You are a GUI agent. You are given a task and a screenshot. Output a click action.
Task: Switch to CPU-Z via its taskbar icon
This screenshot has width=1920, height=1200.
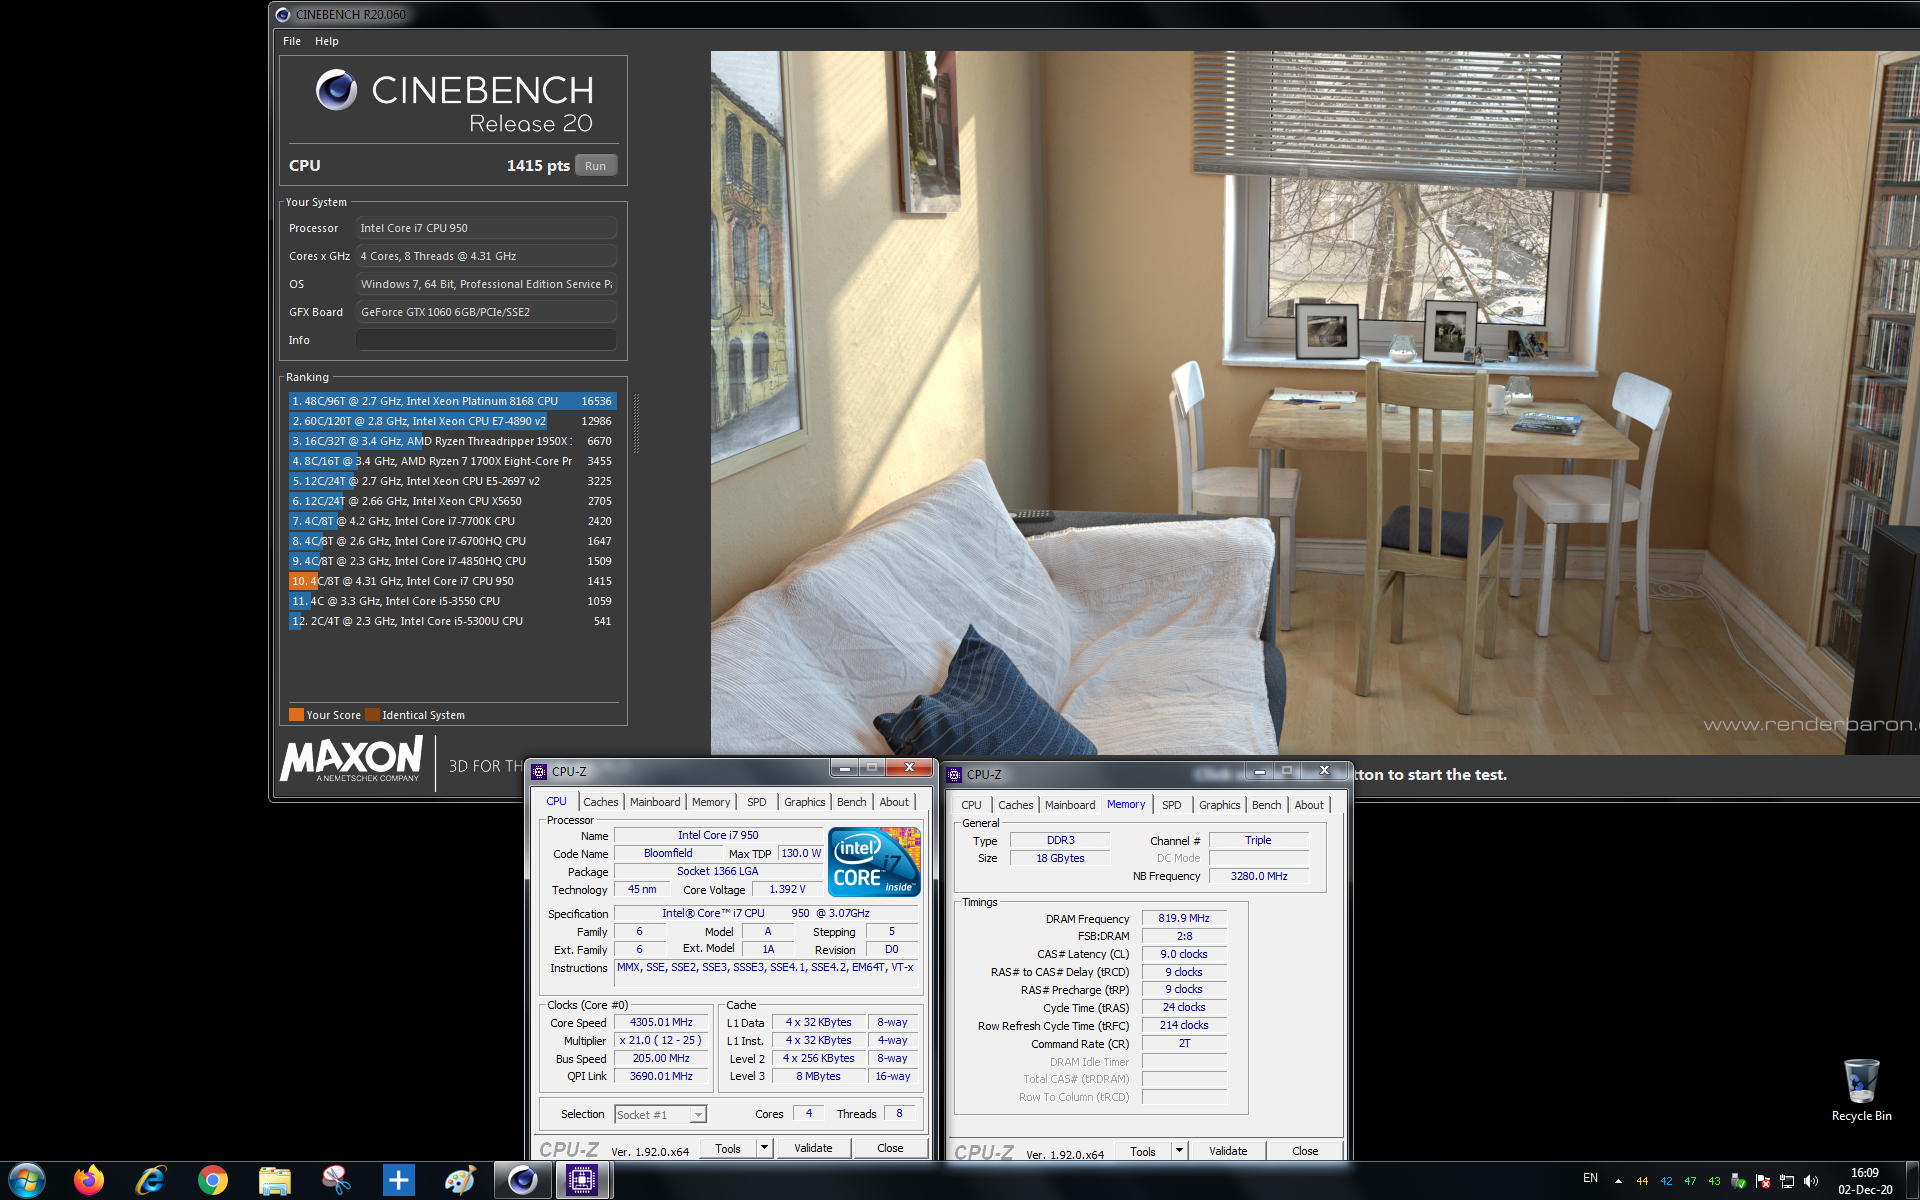point(582,1181)
